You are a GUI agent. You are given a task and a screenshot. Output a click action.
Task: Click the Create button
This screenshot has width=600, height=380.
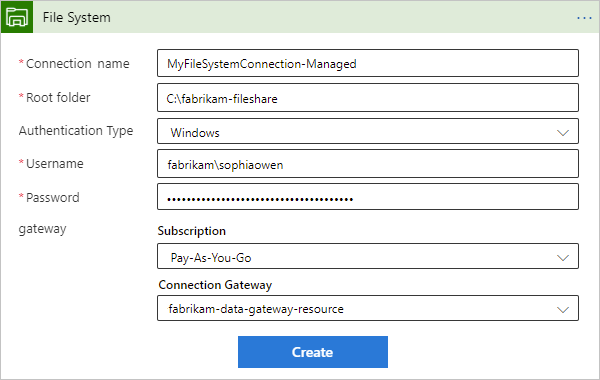313,352
